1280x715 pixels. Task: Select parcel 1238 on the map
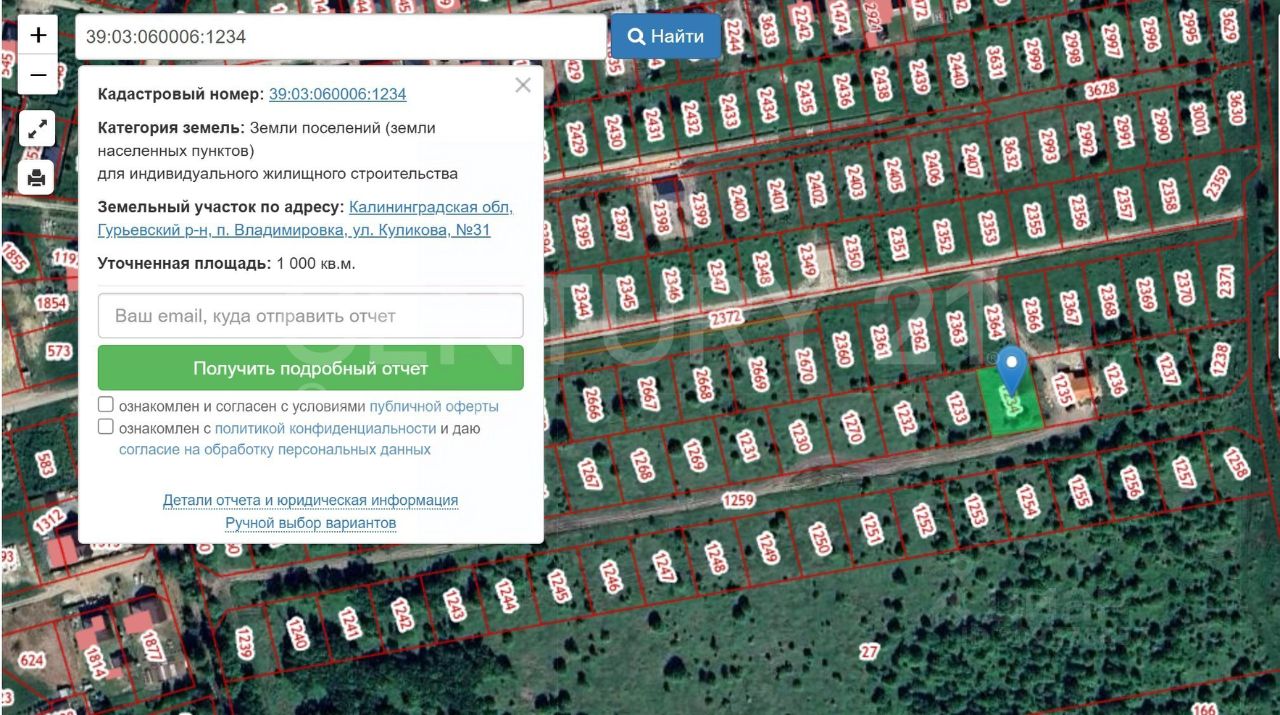(x=1220, y=357)
